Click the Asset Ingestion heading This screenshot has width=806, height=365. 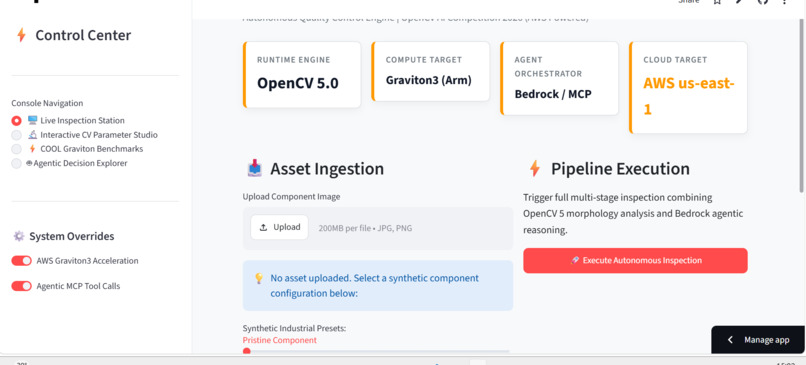(x=327, y=169)
